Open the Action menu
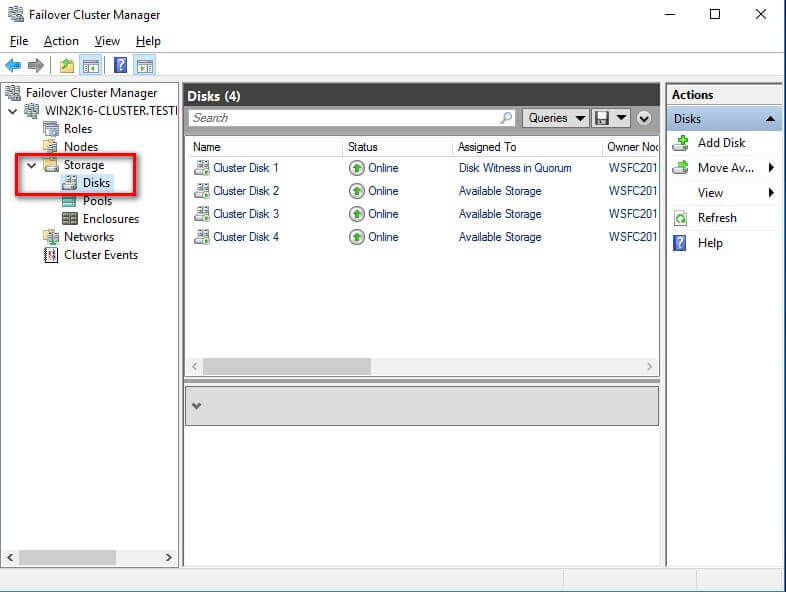 pos(61,41)
